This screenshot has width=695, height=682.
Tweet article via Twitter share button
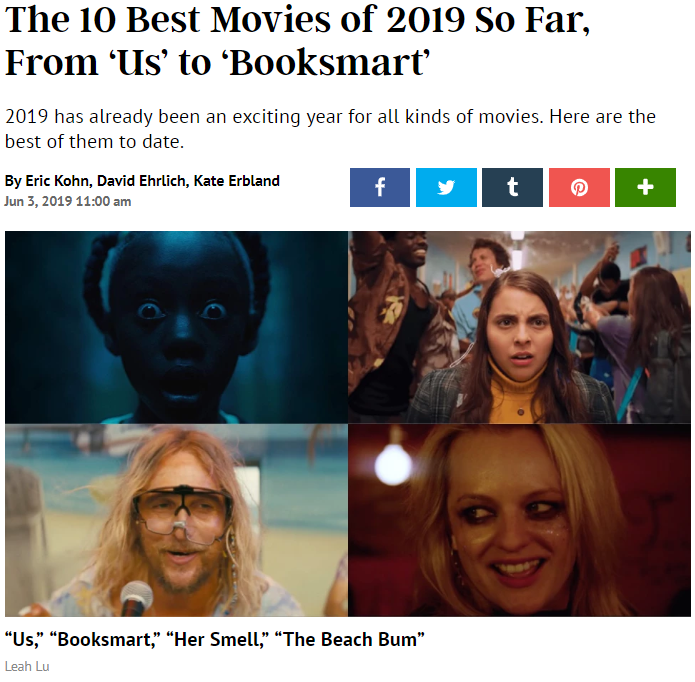[x=446, y=187]
